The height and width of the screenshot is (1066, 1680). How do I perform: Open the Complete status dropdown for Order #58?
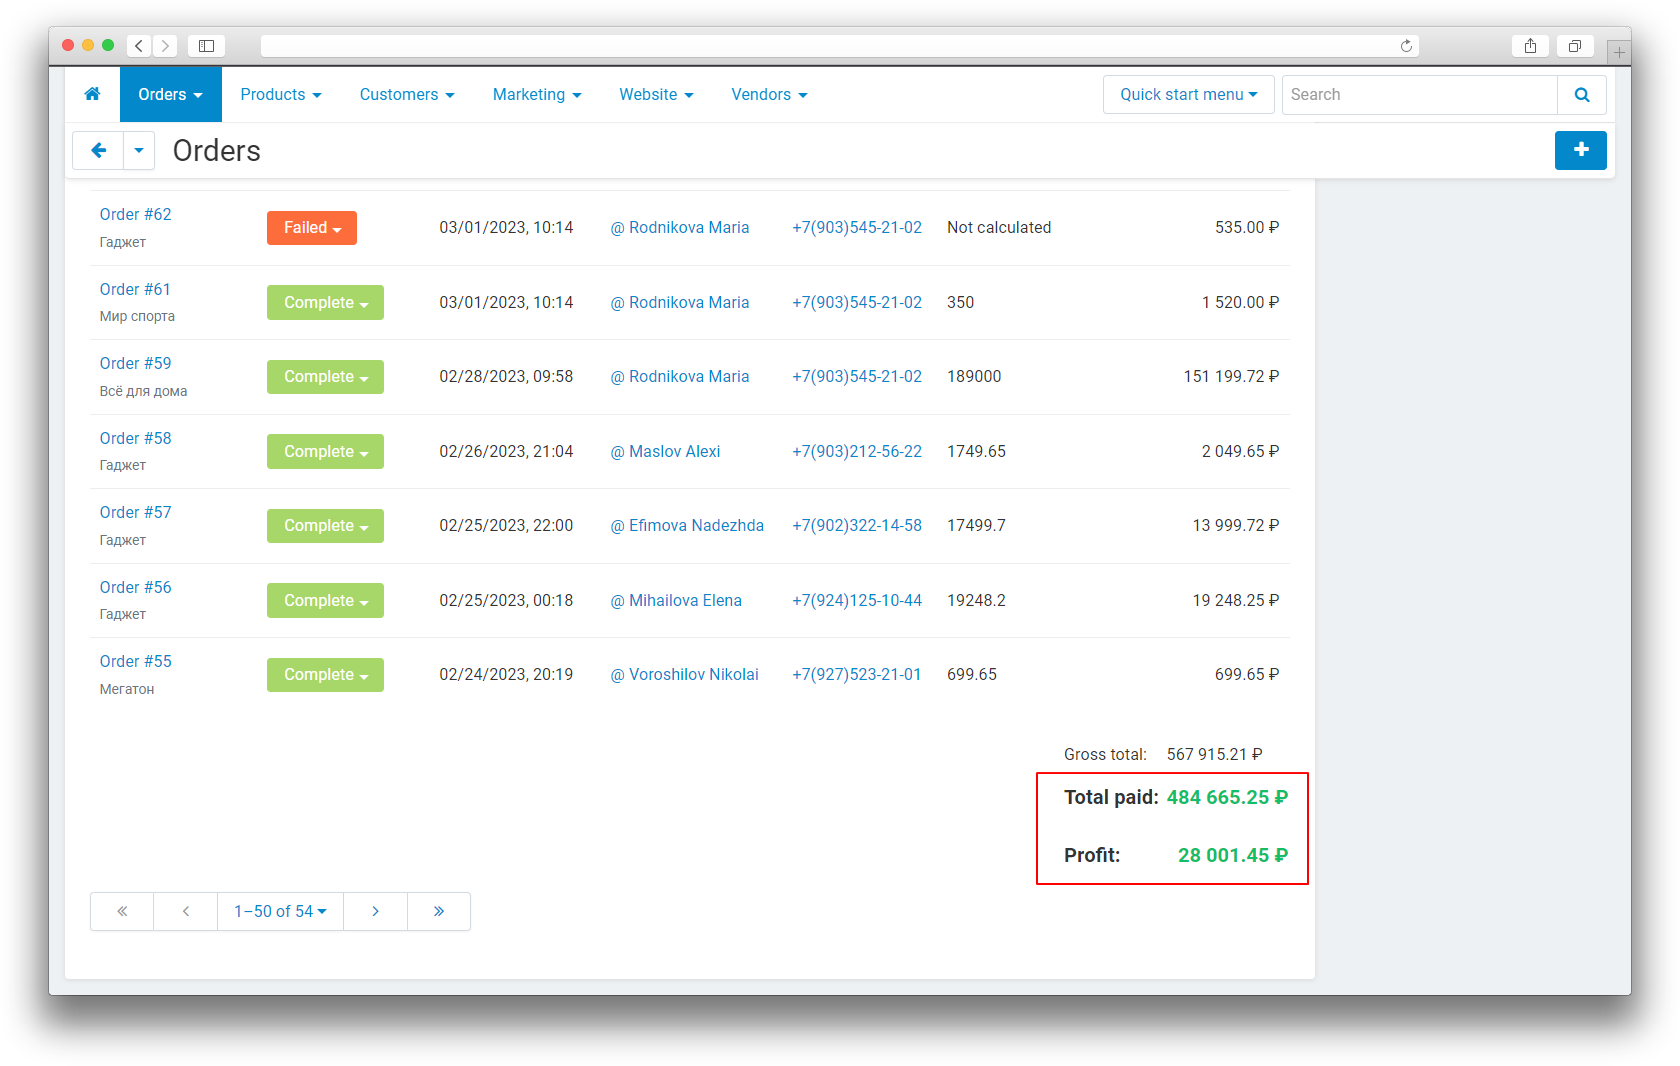325,452
